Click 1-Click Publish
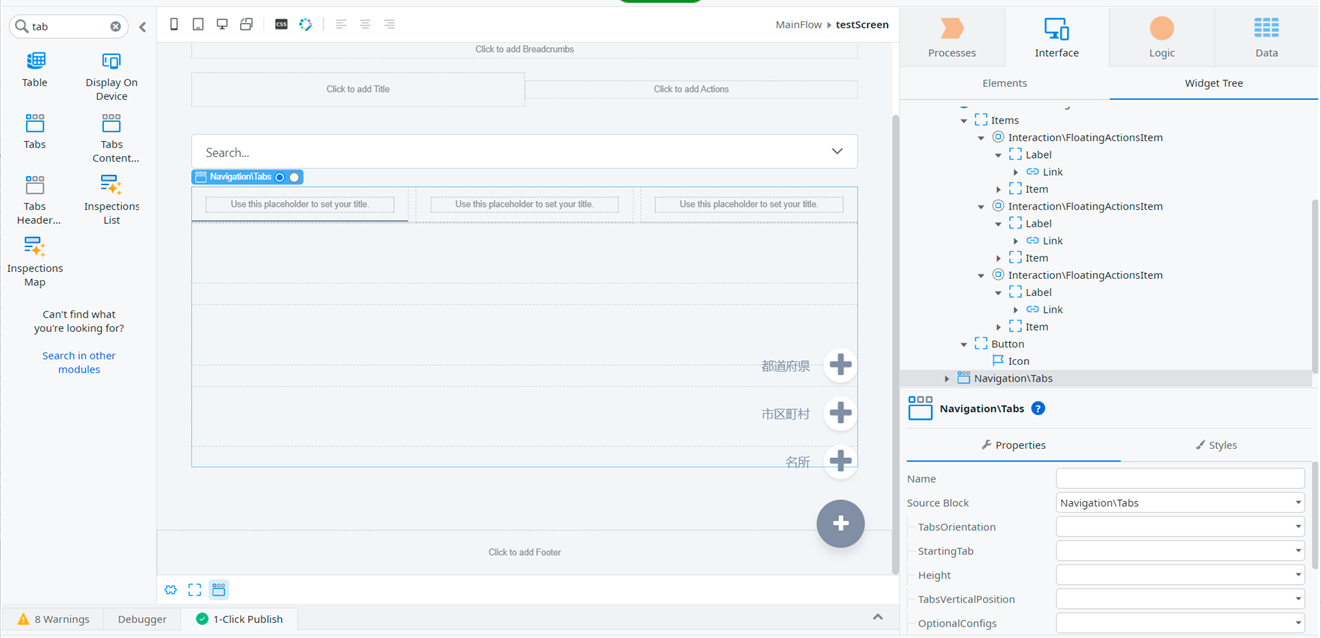This screenshot has height=638, width=1321. pos(239,619)
